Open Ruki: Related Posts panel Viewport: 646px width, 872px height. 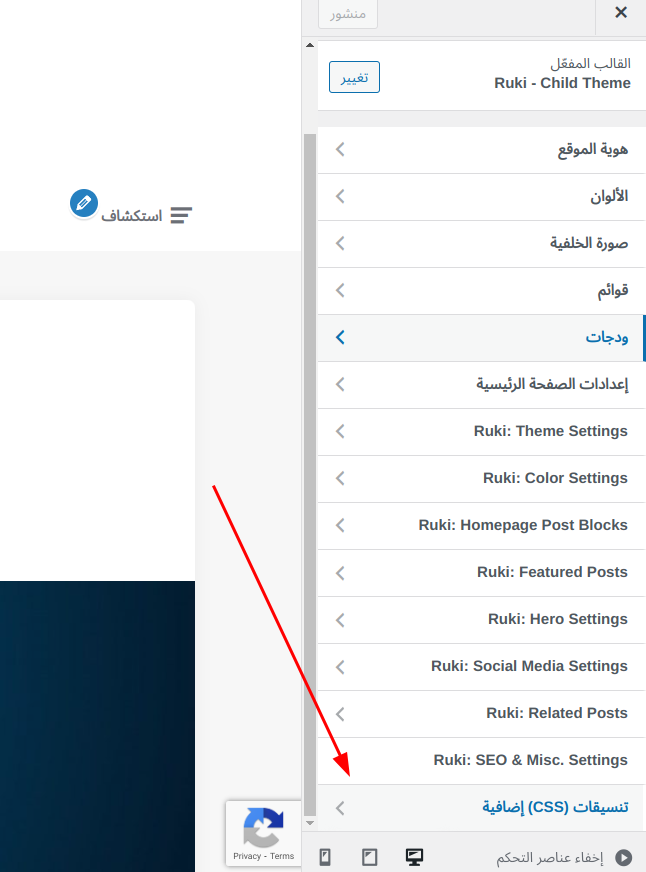pyautogui.click(x=481, y=714)
